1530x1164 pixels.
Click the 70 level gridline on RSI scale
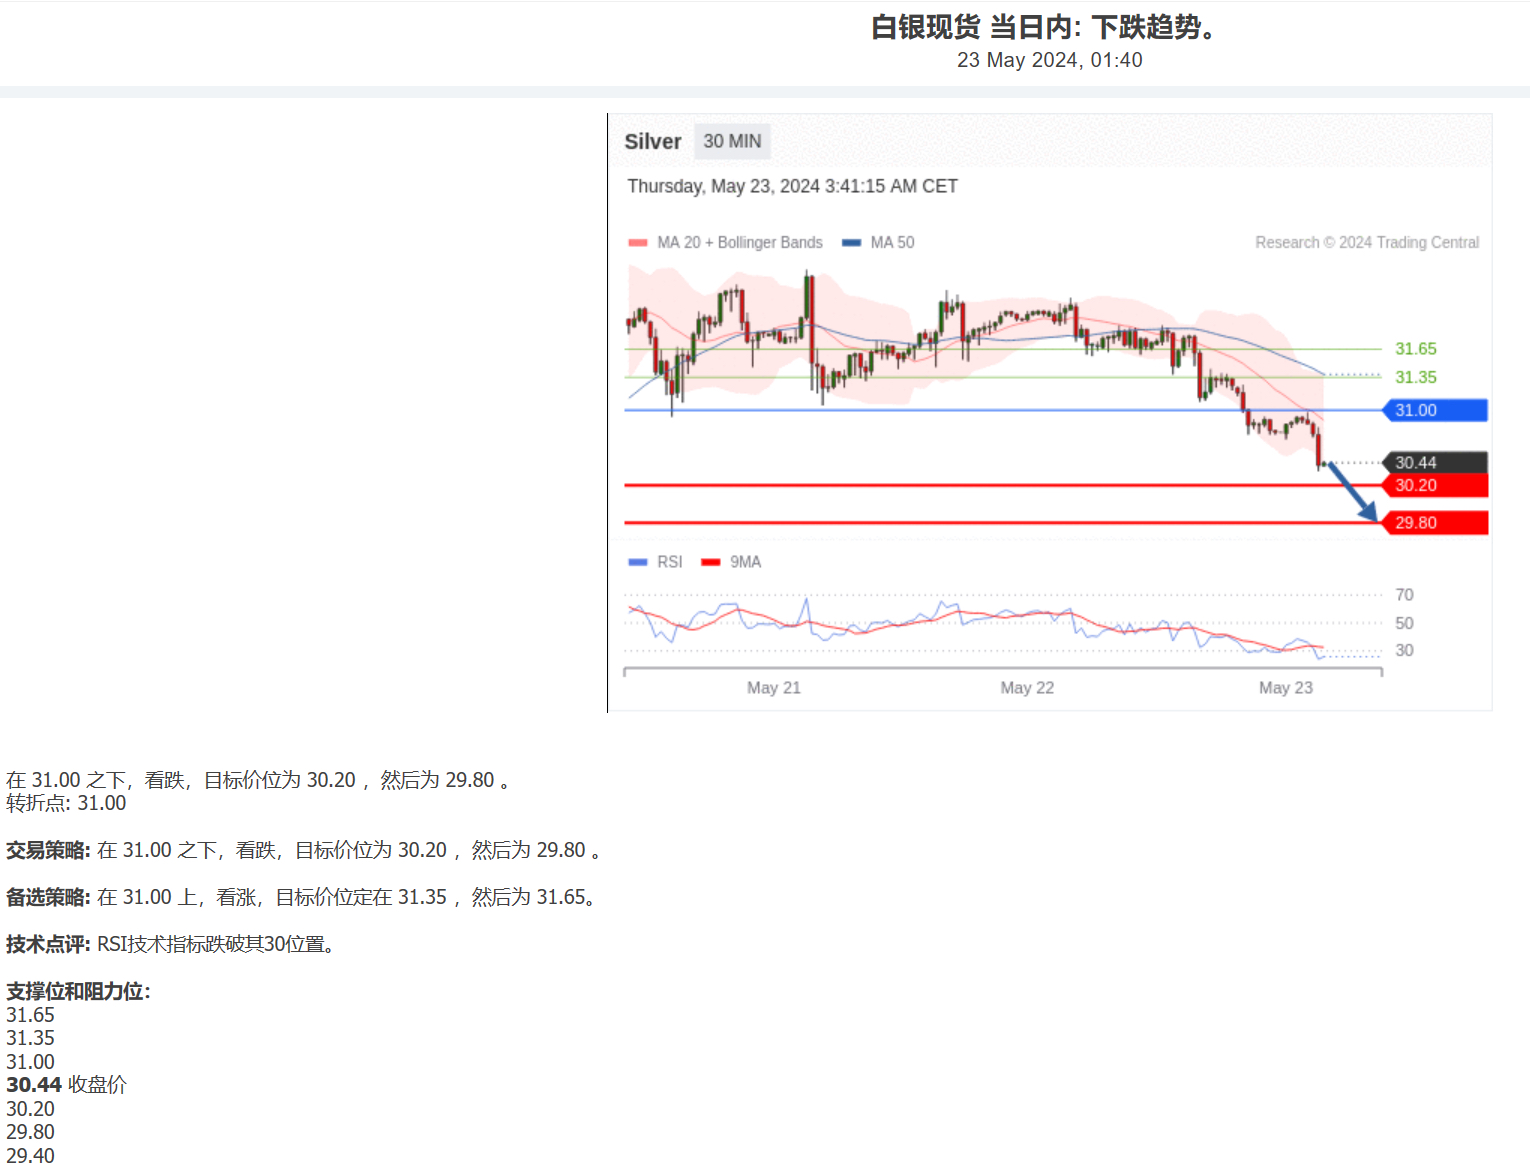coord(1404,594)
